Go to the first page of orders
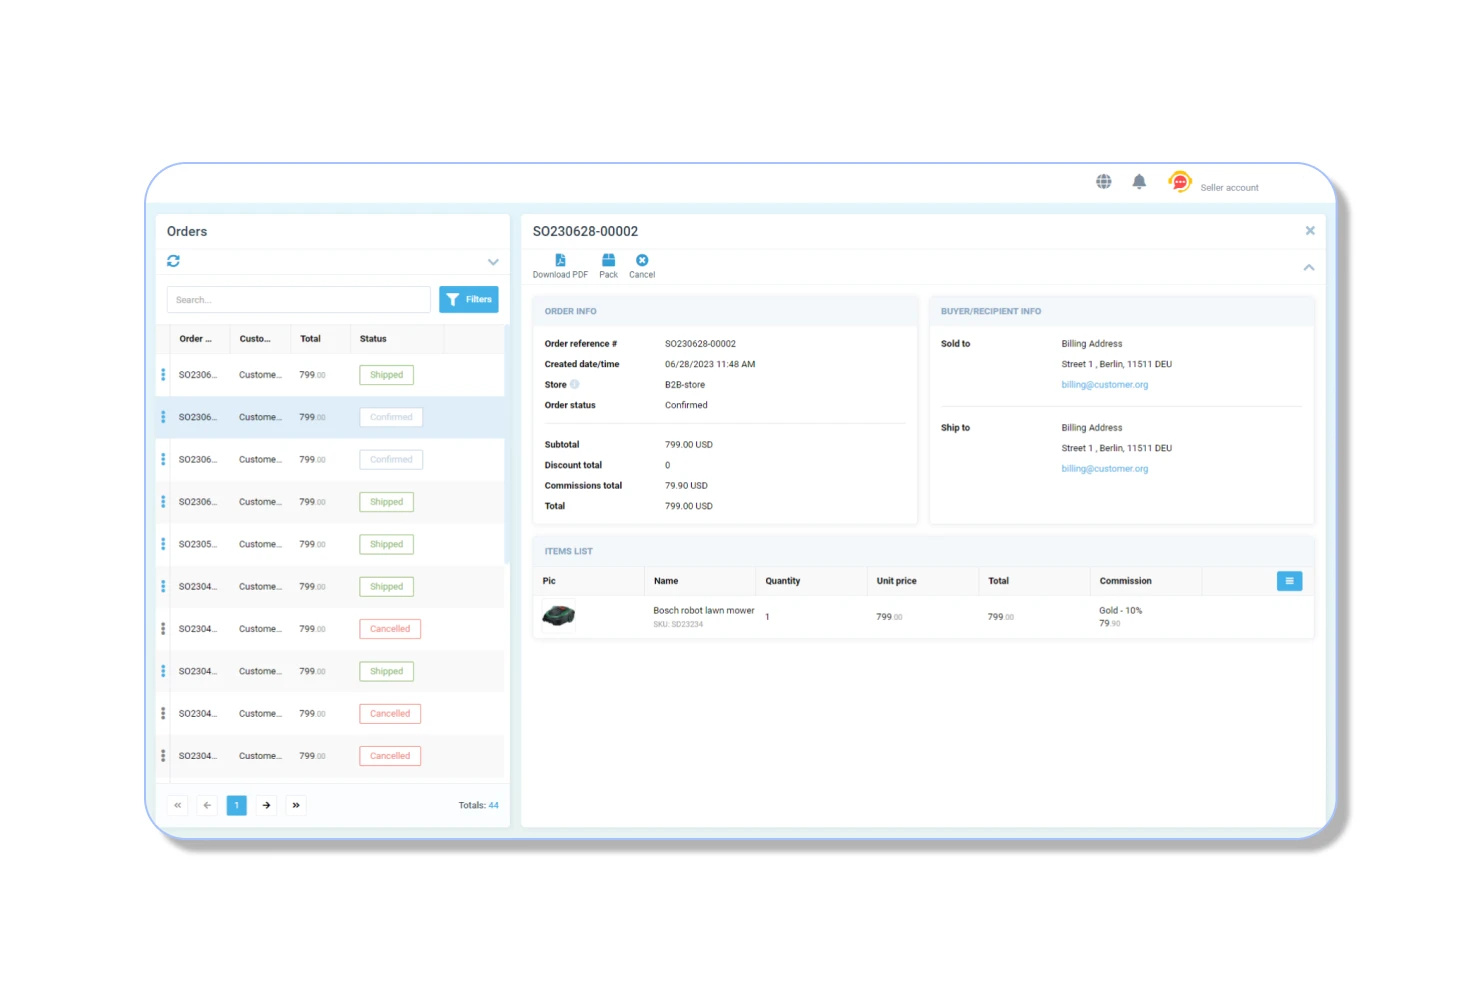This screenshot has width=1480, height=1000. [x=178, y=805]
